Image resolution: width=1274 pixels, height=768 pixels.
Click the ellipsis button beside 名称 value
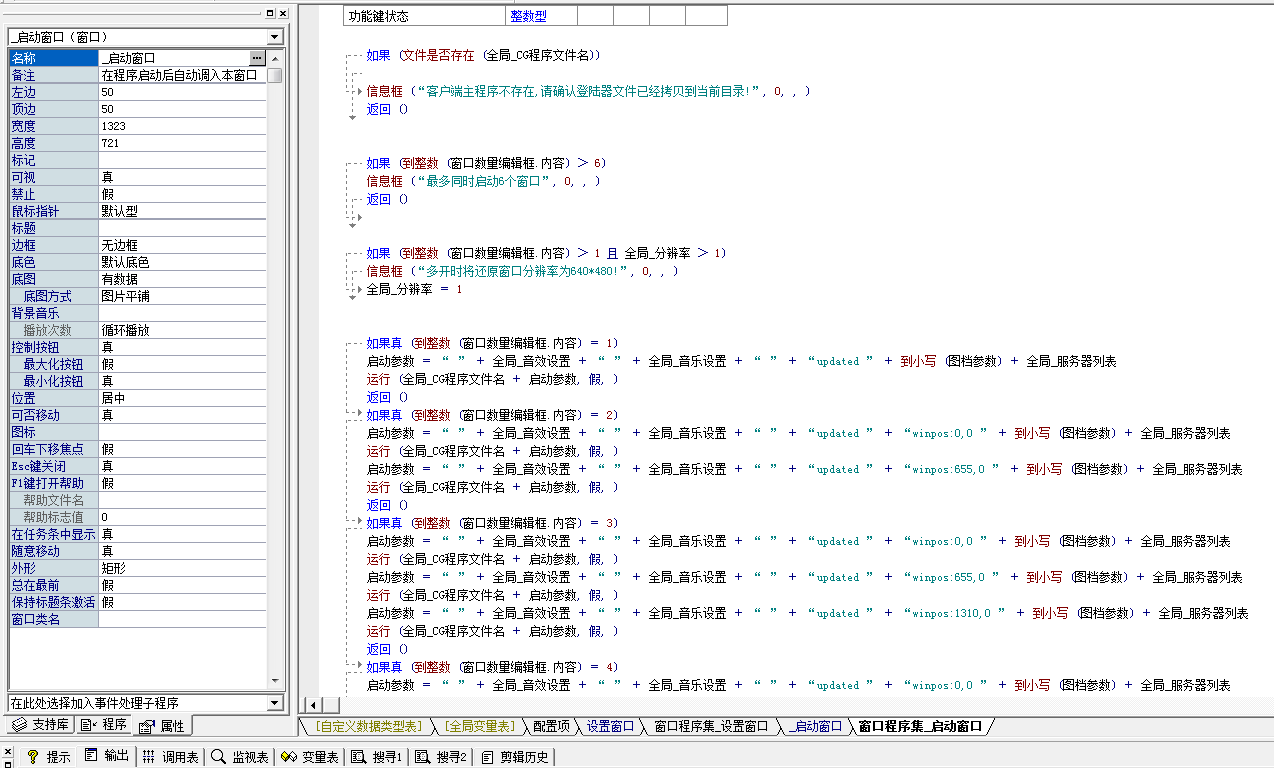pos(257,58)
